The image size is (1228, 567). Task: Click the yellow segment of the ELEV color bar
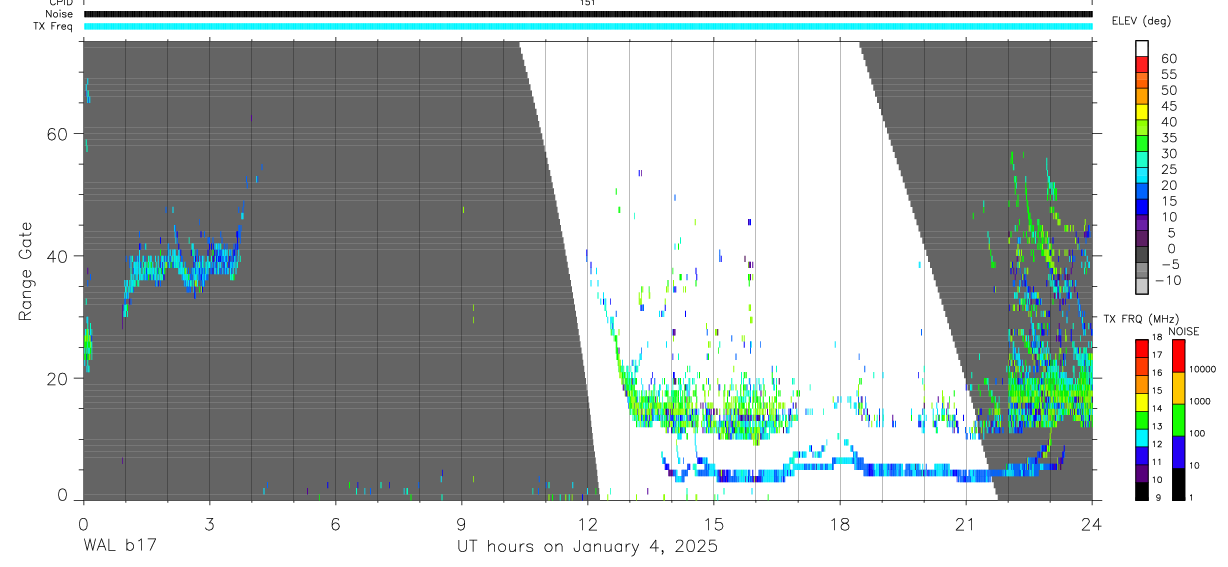point(1143,113)
